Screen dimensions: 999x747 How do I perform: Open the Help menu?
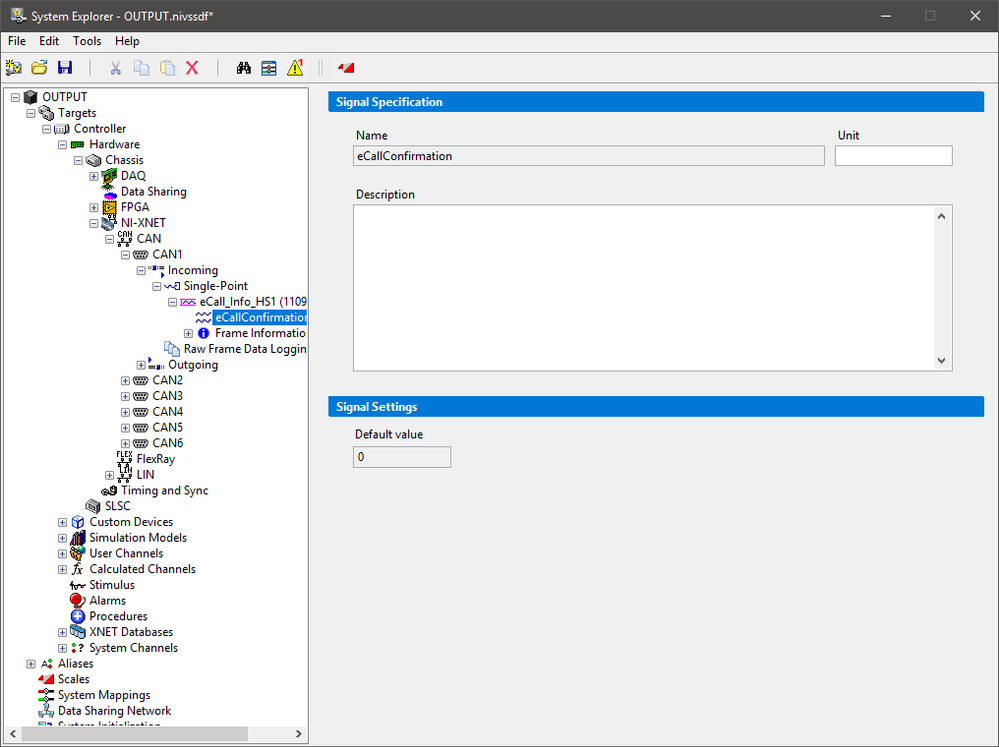coord(127,41)
